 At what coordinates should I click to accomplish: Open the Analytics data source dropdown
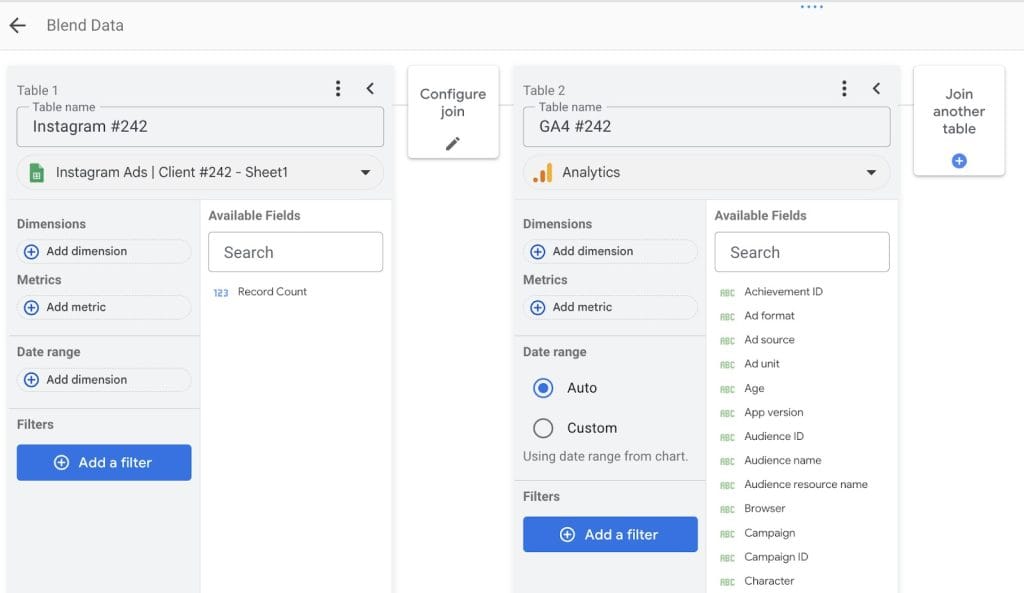[871, 173]
